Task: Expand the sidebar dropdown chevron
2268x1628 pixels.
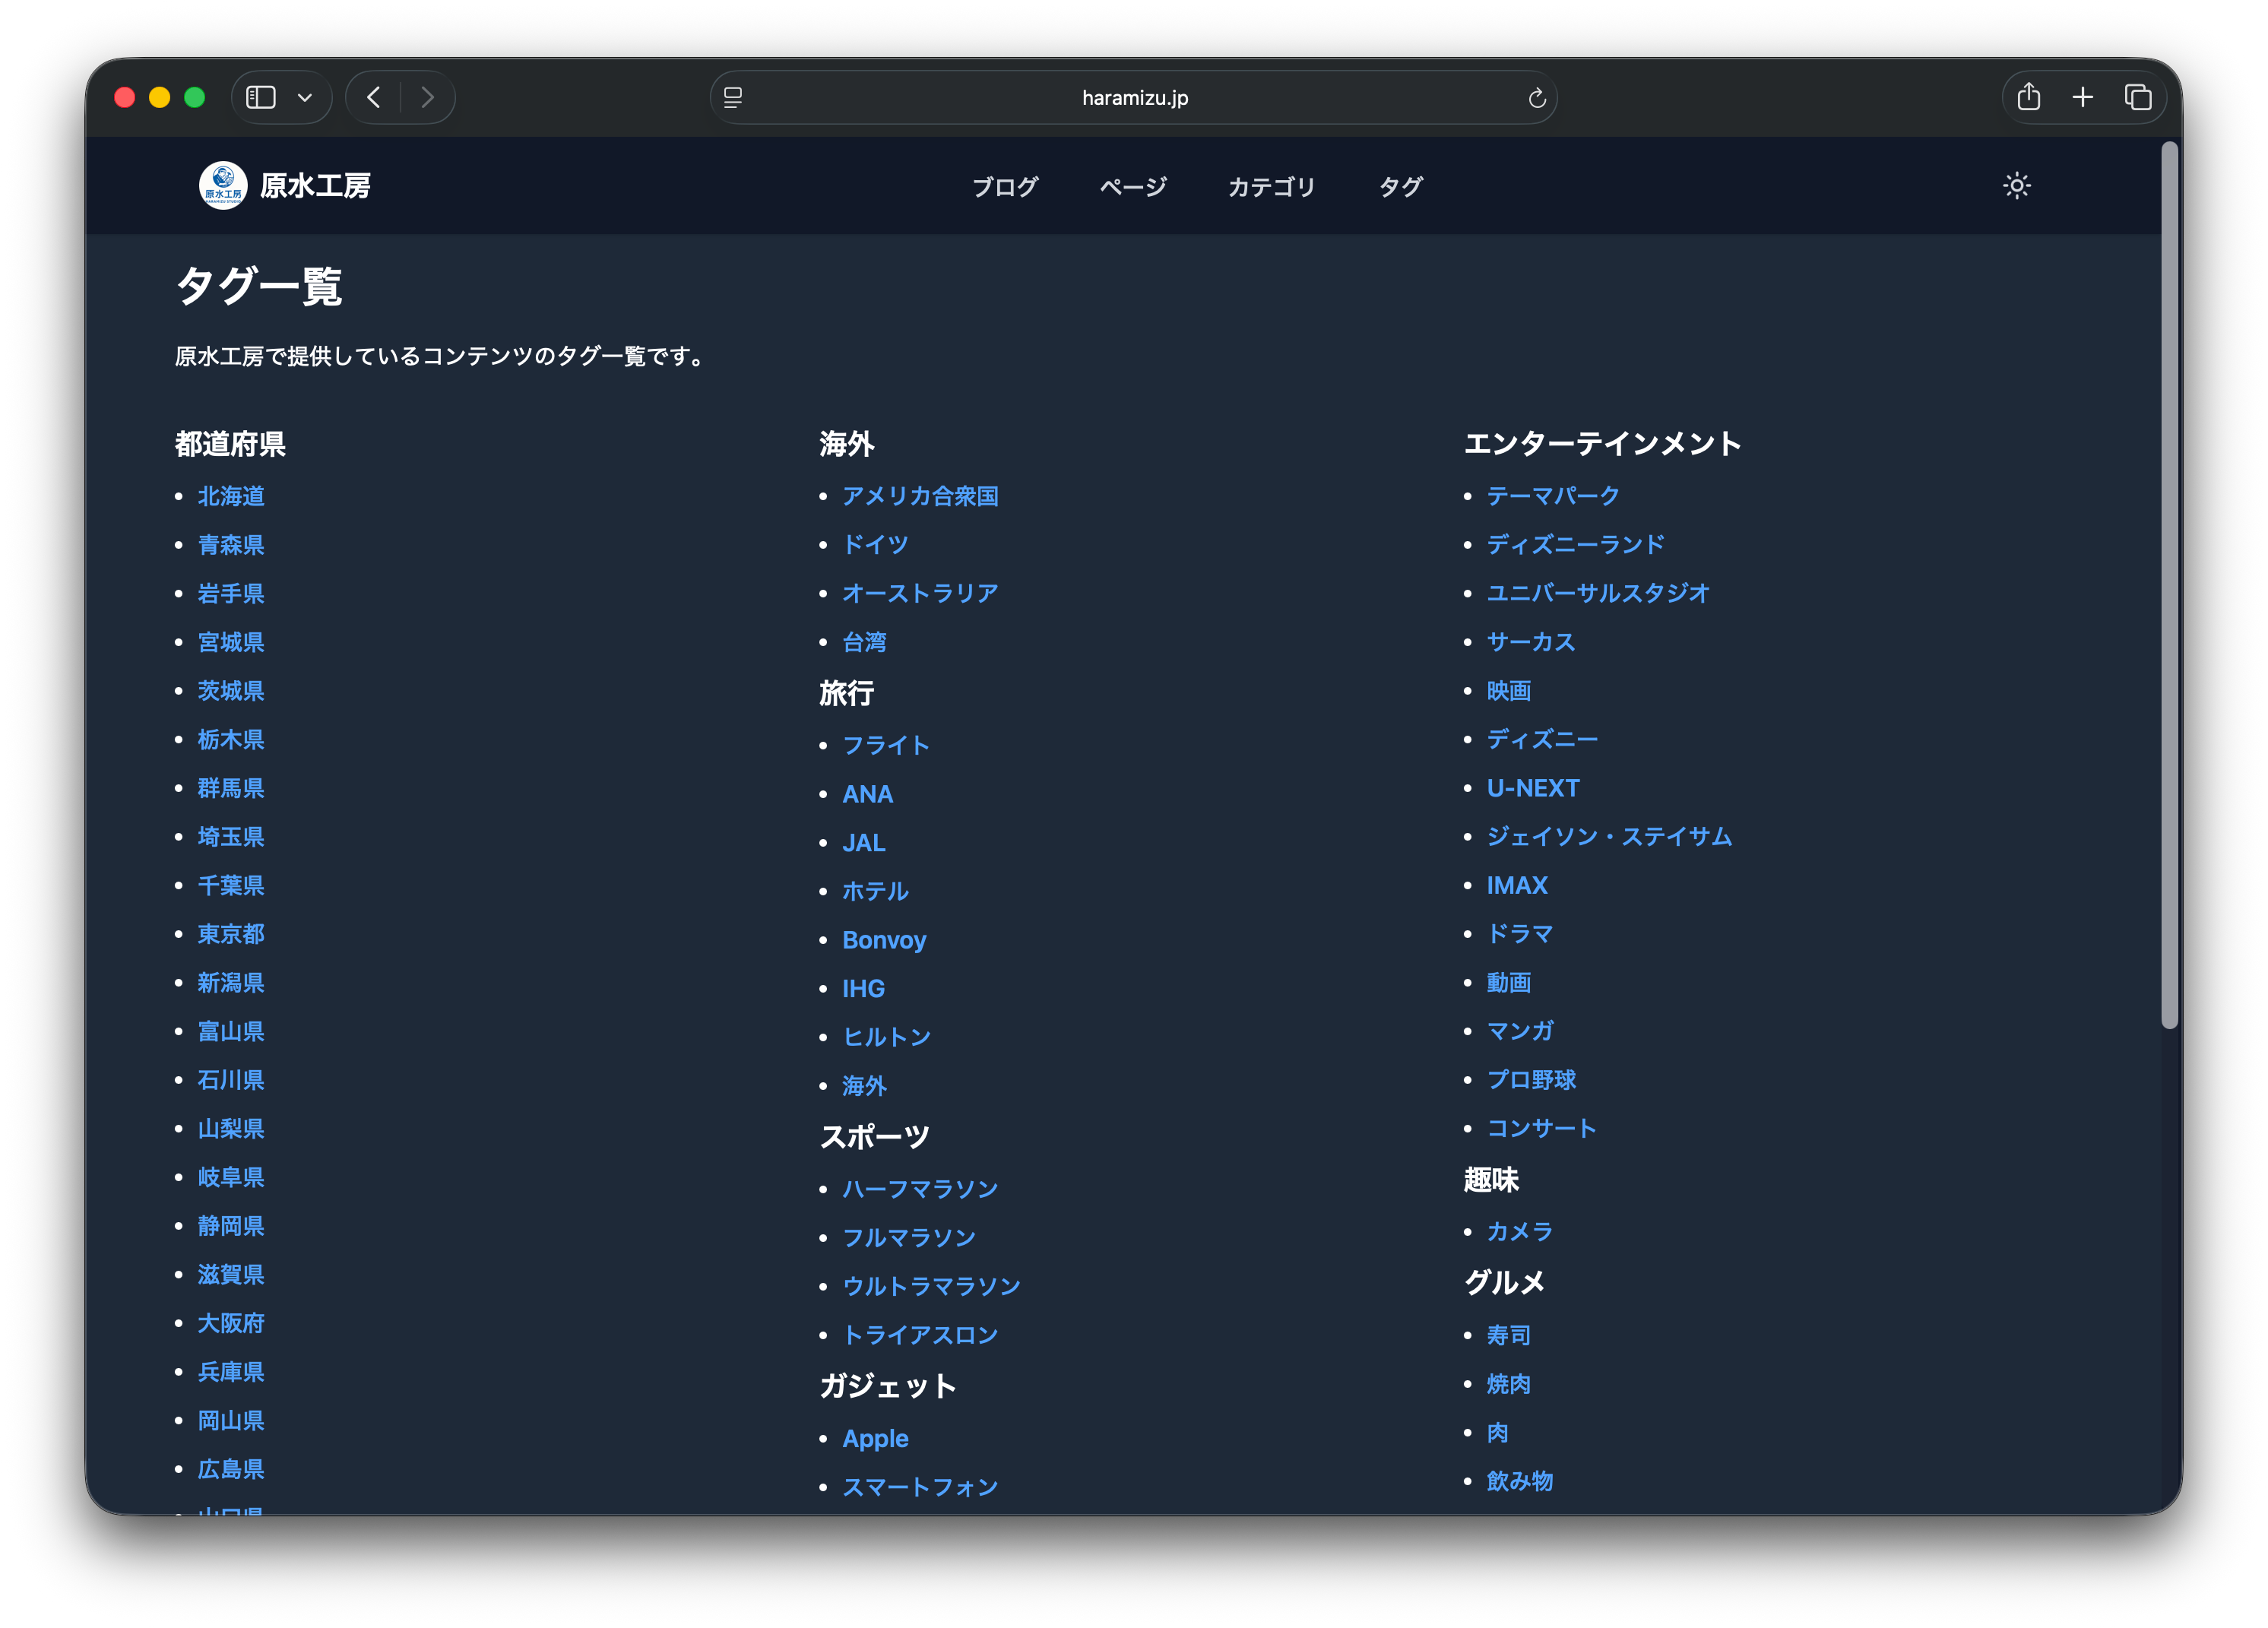Action: (x=305, y=98)
